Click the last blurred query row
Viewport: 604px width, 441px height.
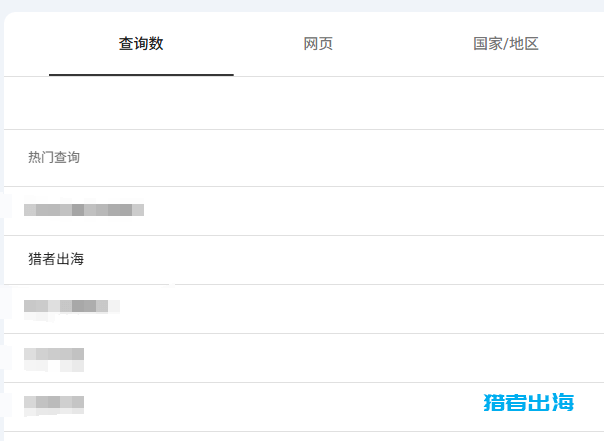point(54,405)
